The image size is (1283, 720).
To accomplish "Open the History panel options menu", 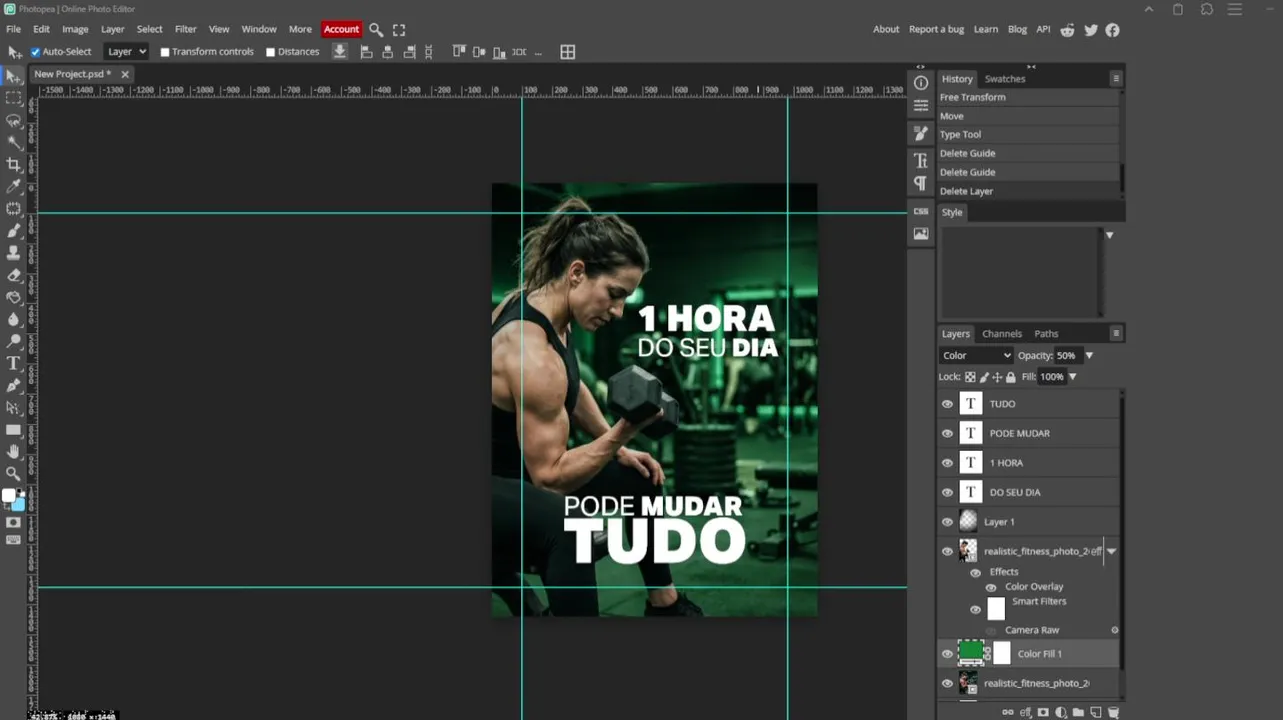I will click(x=1116, y=78).
